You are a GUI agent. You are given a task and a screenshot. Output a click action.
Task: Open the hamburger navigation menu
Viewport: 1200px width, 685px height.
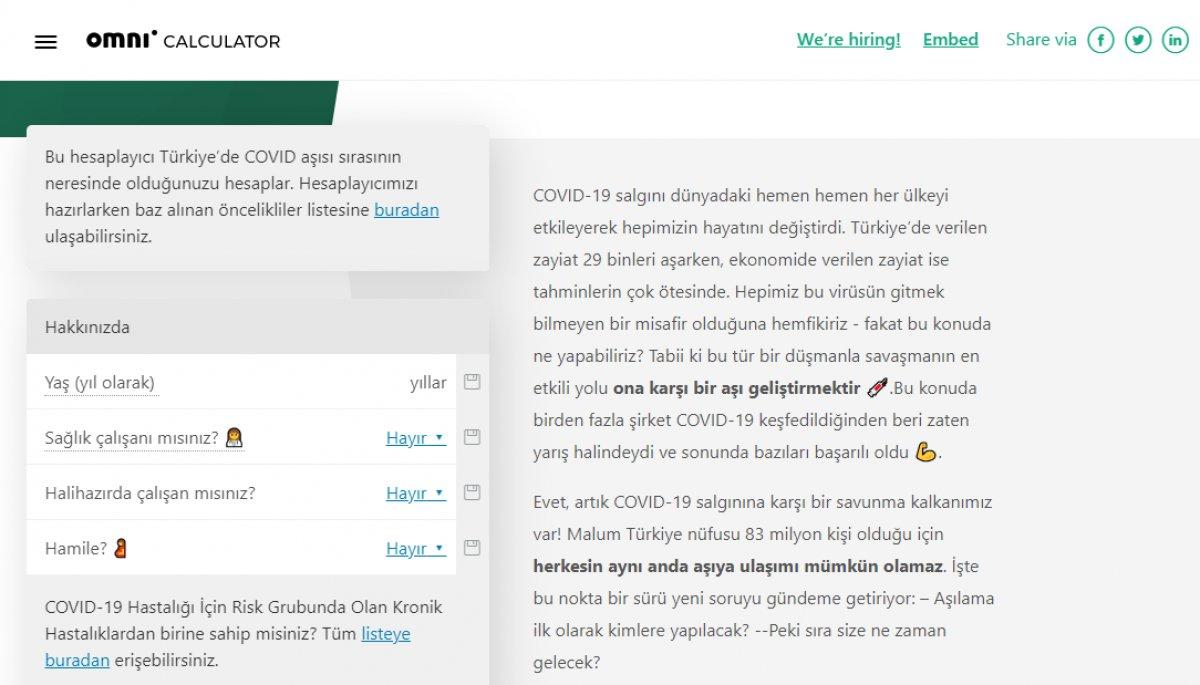[x=46, y=41]
